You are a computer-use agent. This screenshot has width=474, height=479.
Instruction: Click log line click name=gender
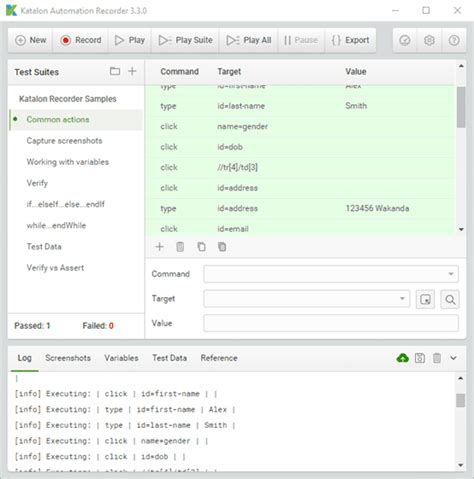click(112, 441)
